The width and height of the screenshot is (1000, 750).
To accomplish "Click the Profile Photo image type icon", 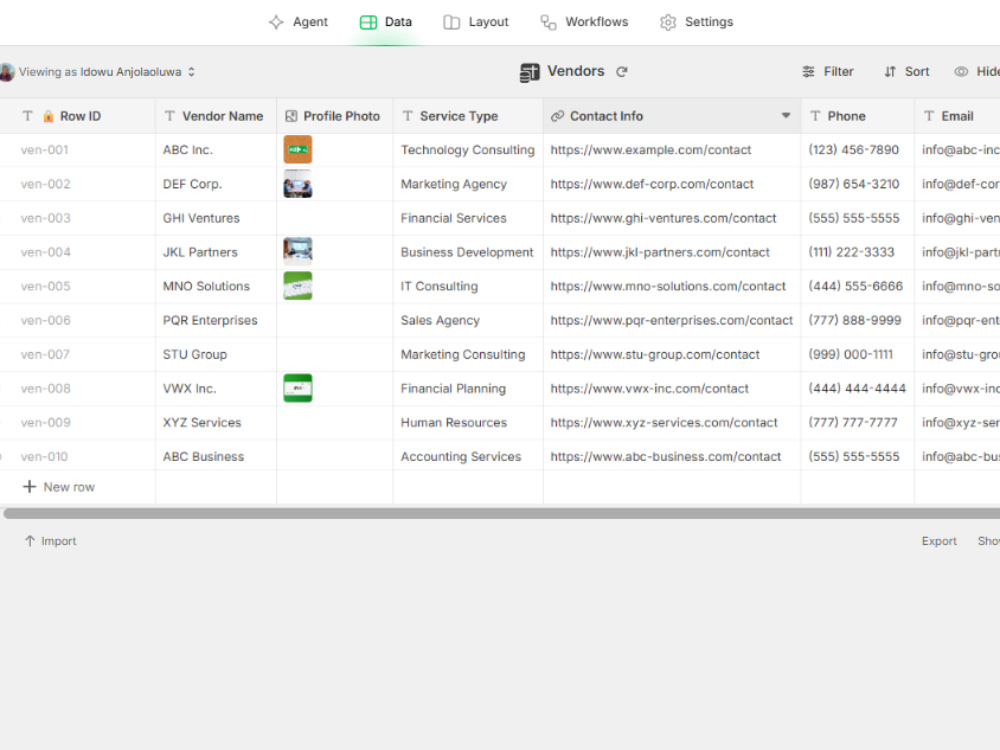I will pos(291,116).
